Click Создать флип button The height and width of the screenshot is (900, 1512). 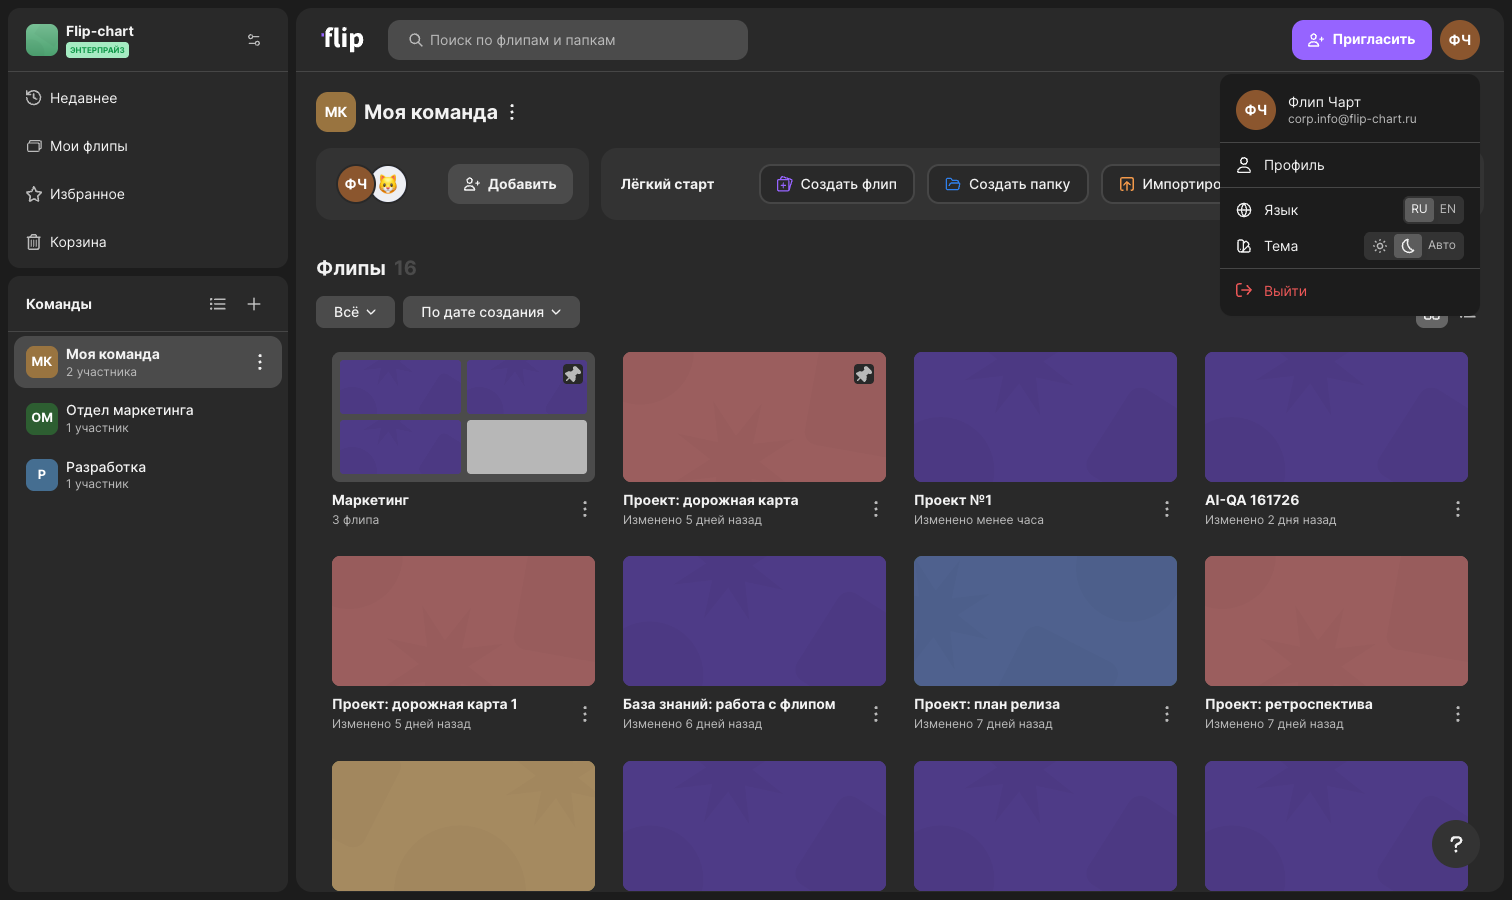tap(837, 184)
